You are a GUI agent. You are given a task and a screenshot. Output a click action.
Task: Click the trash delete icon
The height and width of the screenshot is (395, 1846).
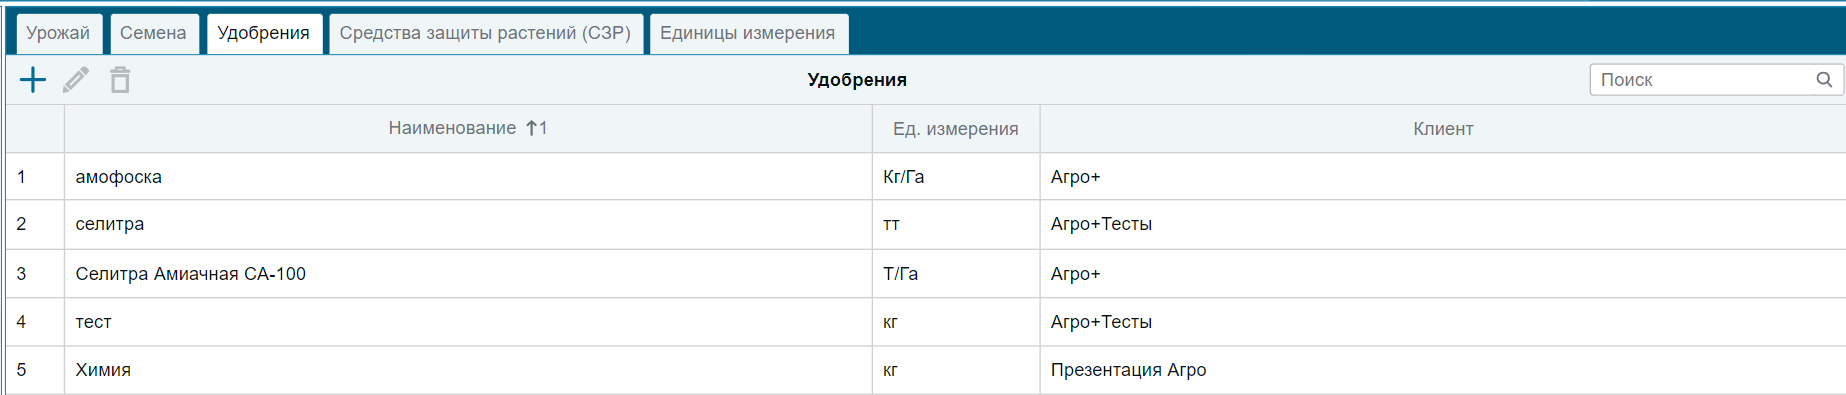[120, 80]
